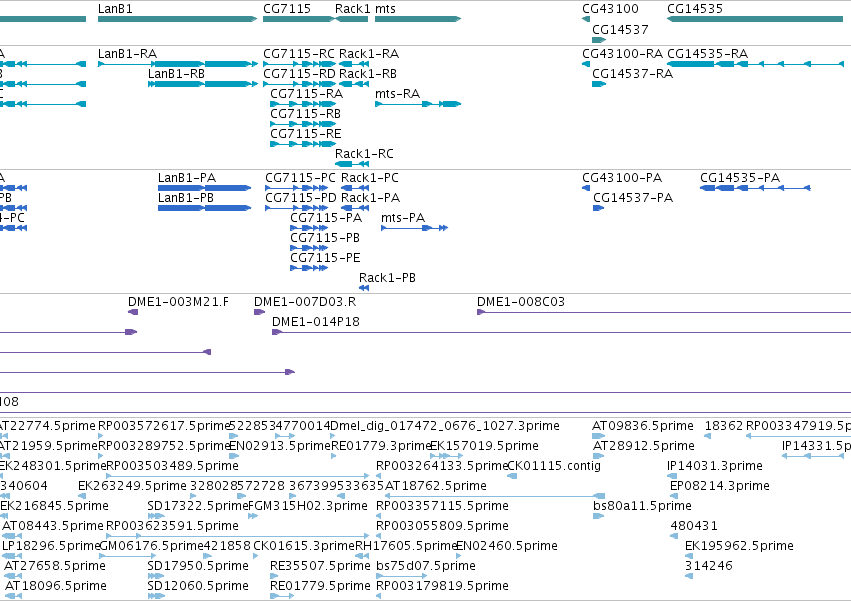The image size is (851, 601).
Task: Select the CK01115.contig EST feature
Action: coord(512,476)
